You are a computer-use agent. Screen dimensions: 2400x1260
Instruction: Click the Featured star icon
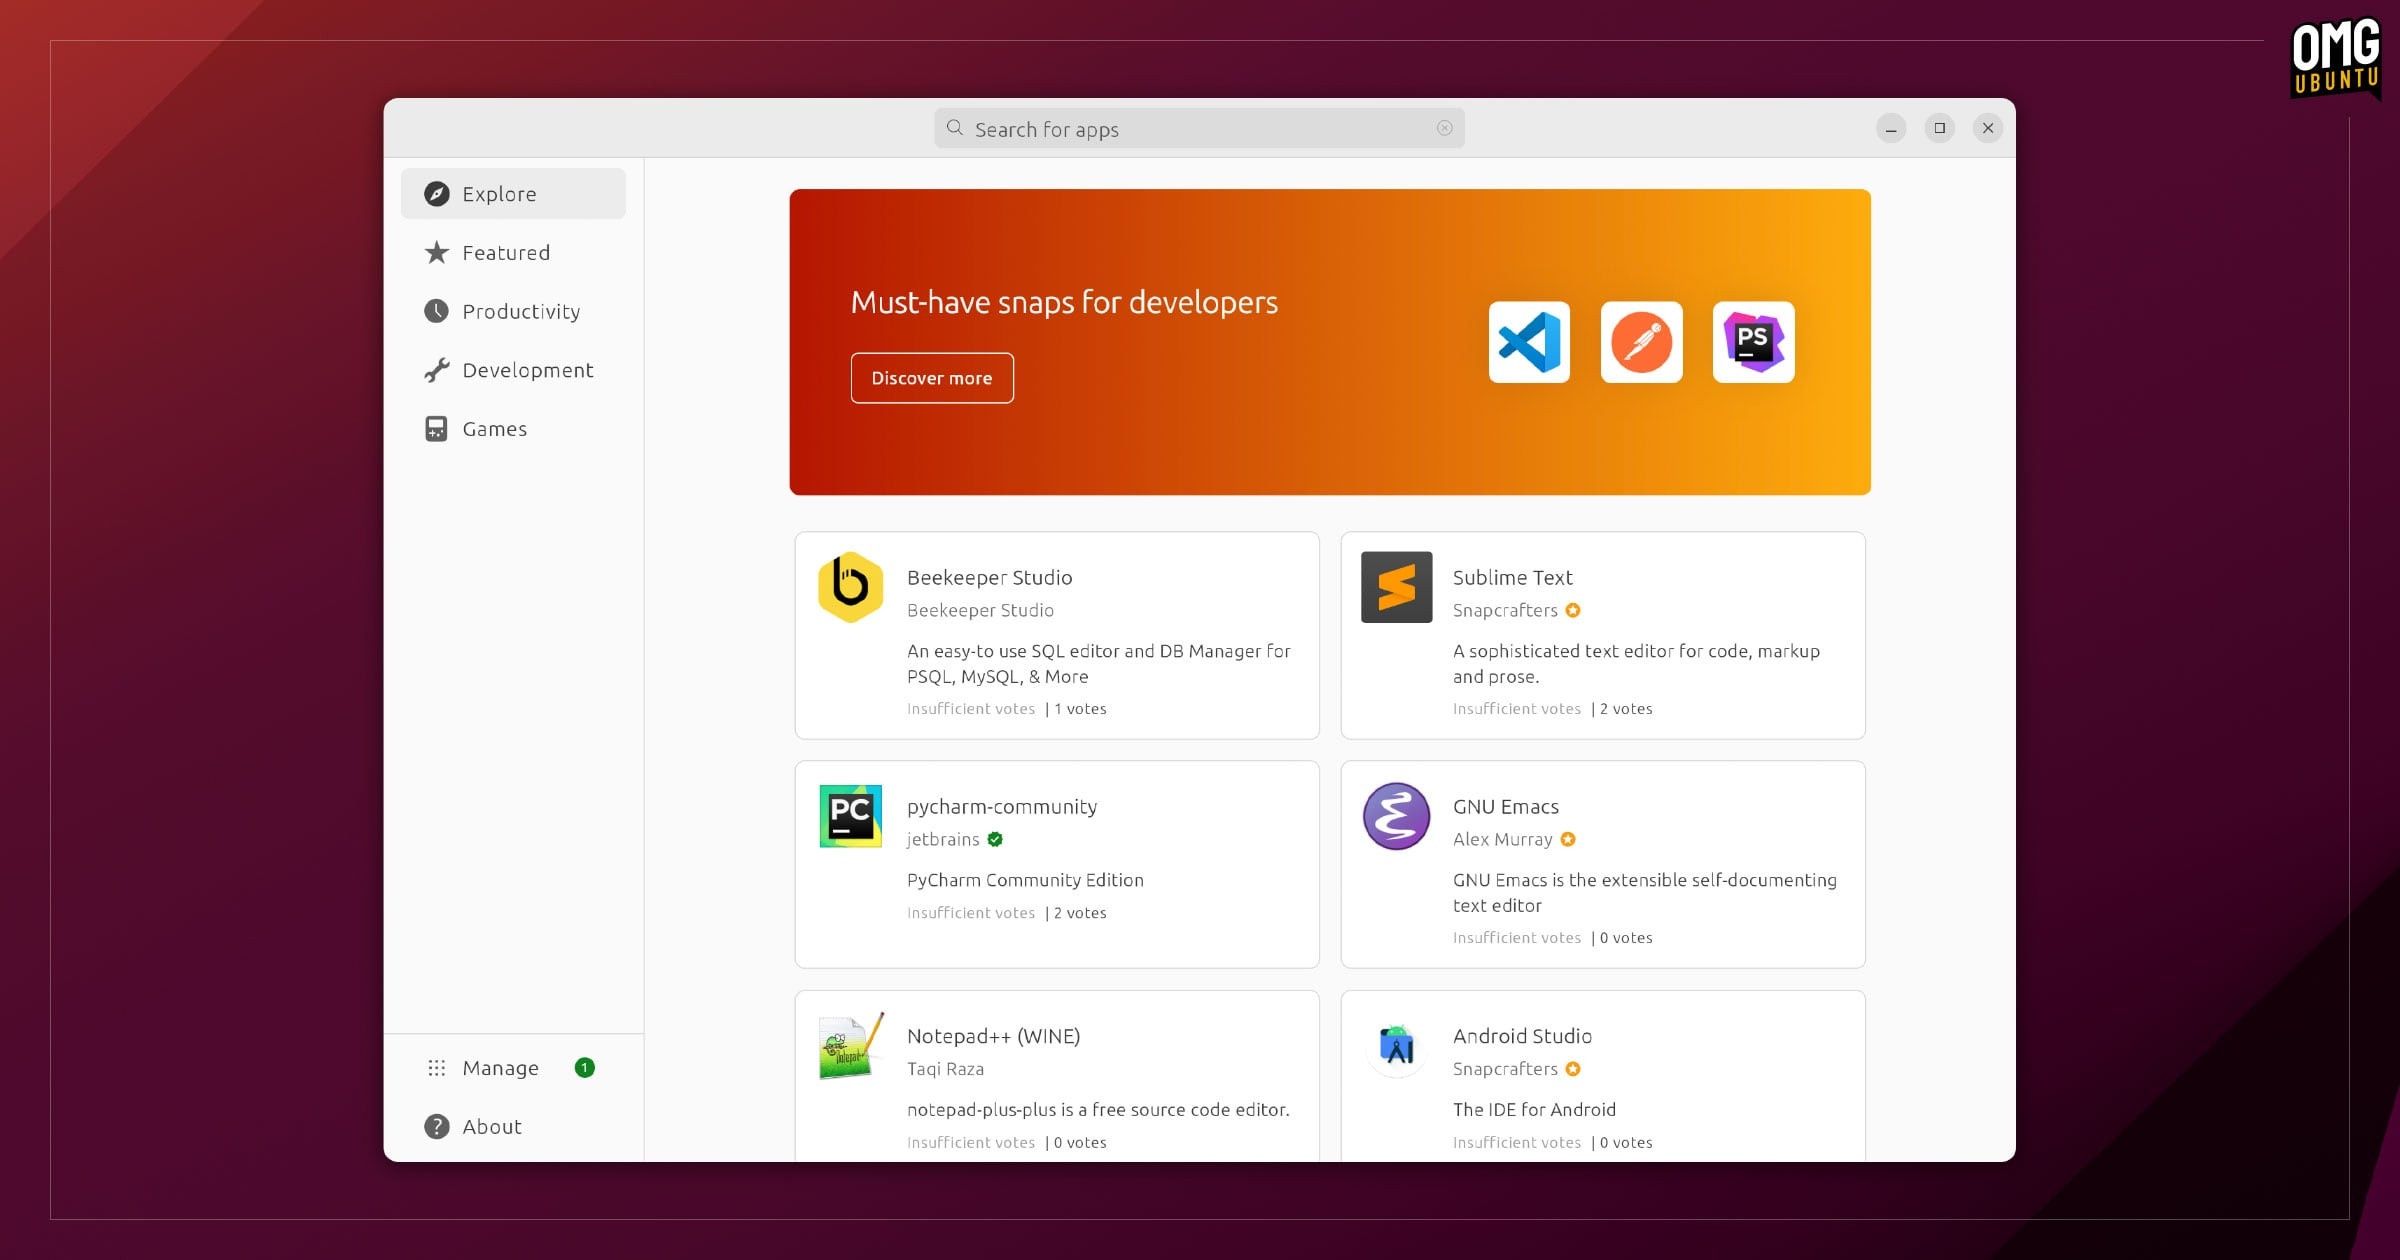(x=437, y=253)
